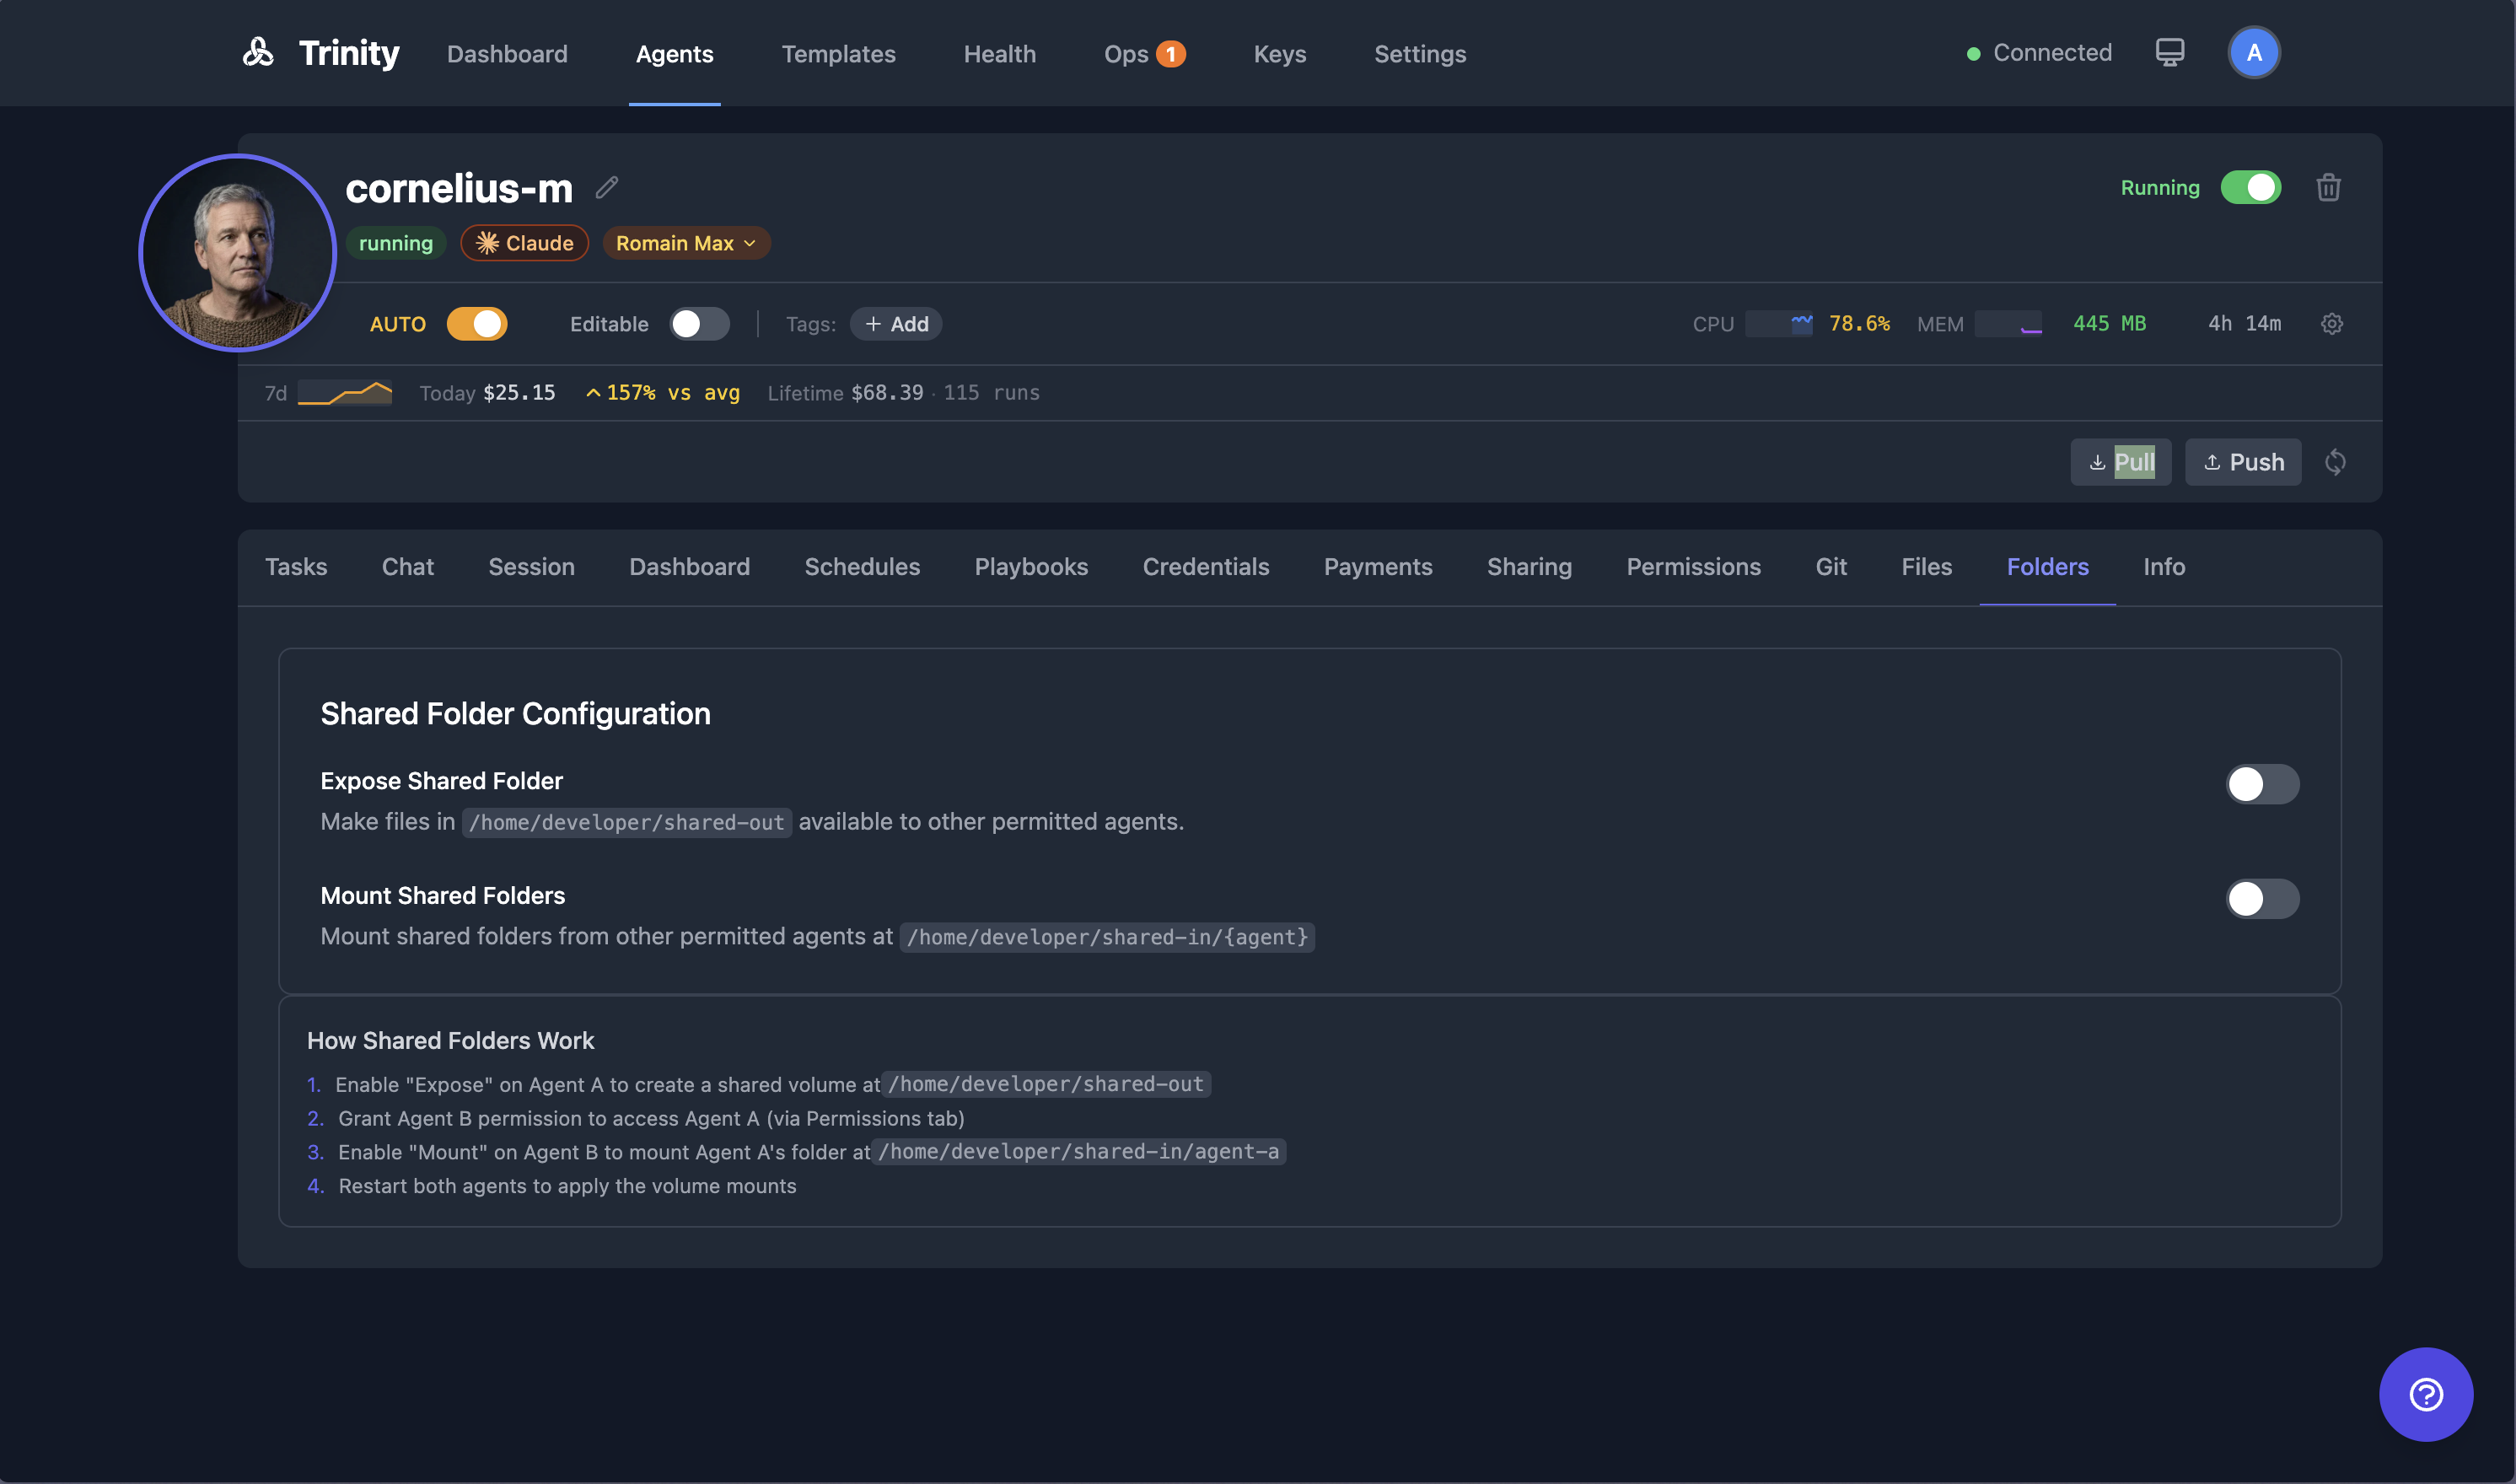
Task: View MEM usage sparkline
Action: 2008,324
